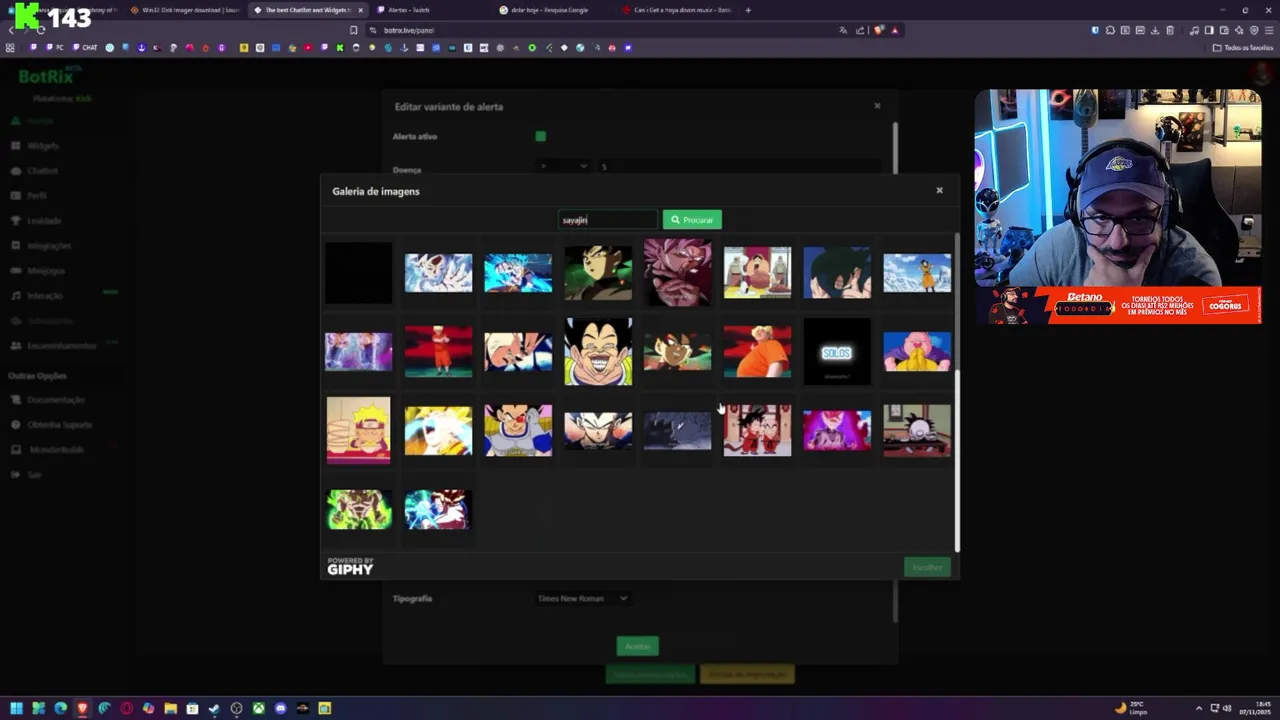The height and width of the screenshot is (720, 1280).
Task: Open the browser extensions puzzle icon
Action: click(x=1110, y=30)
